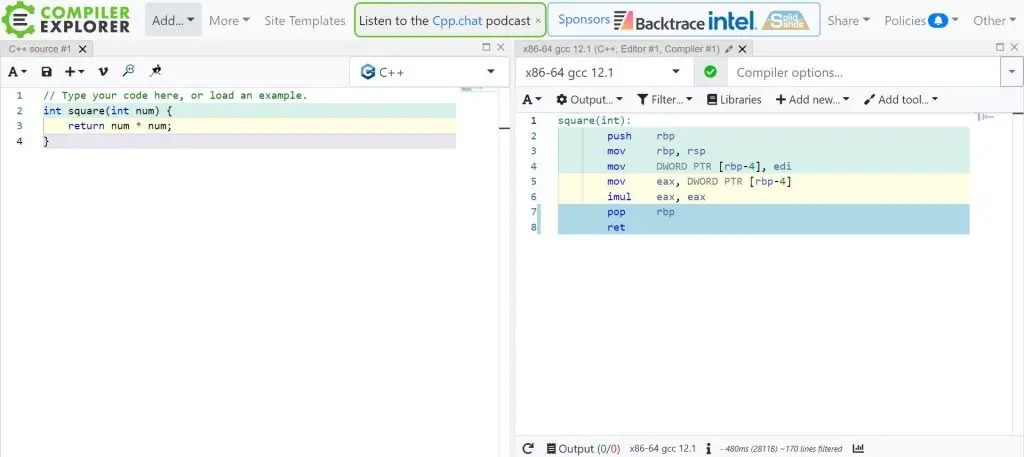The width and height of the screenshot is (1024, 457).
Task: Click the '480ms (2811B) ~170 lines filtered' status
Action: (x=781, y=449)
